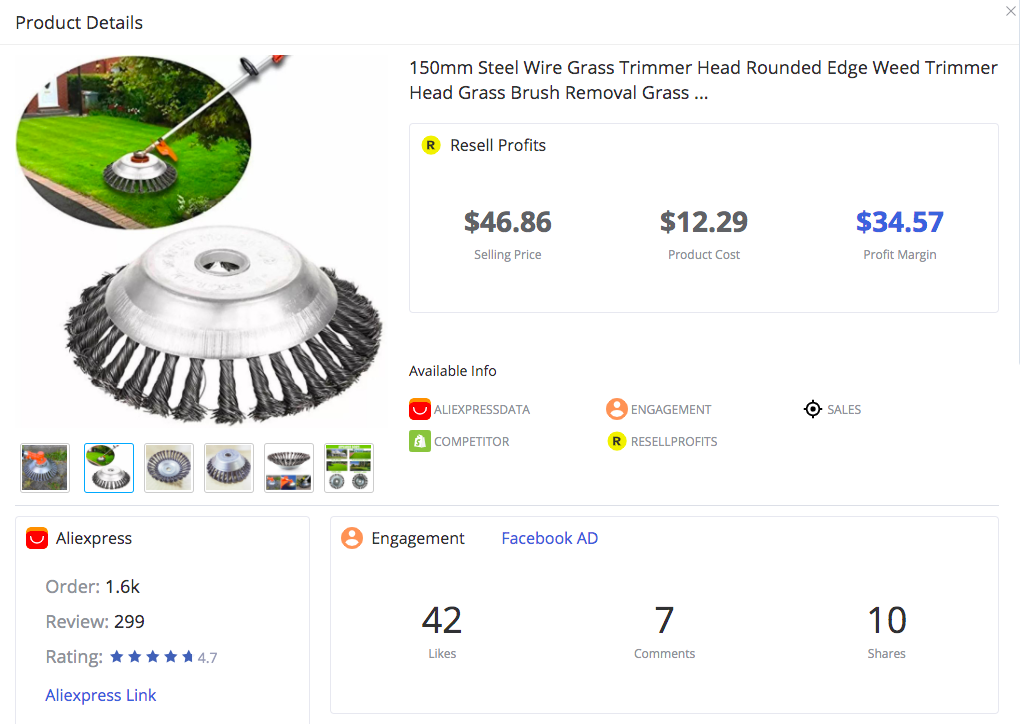Select the second highlighted product thumbnail
Image resolution: width=1020 pixels, height=724 pixels.
click(109, 468)
